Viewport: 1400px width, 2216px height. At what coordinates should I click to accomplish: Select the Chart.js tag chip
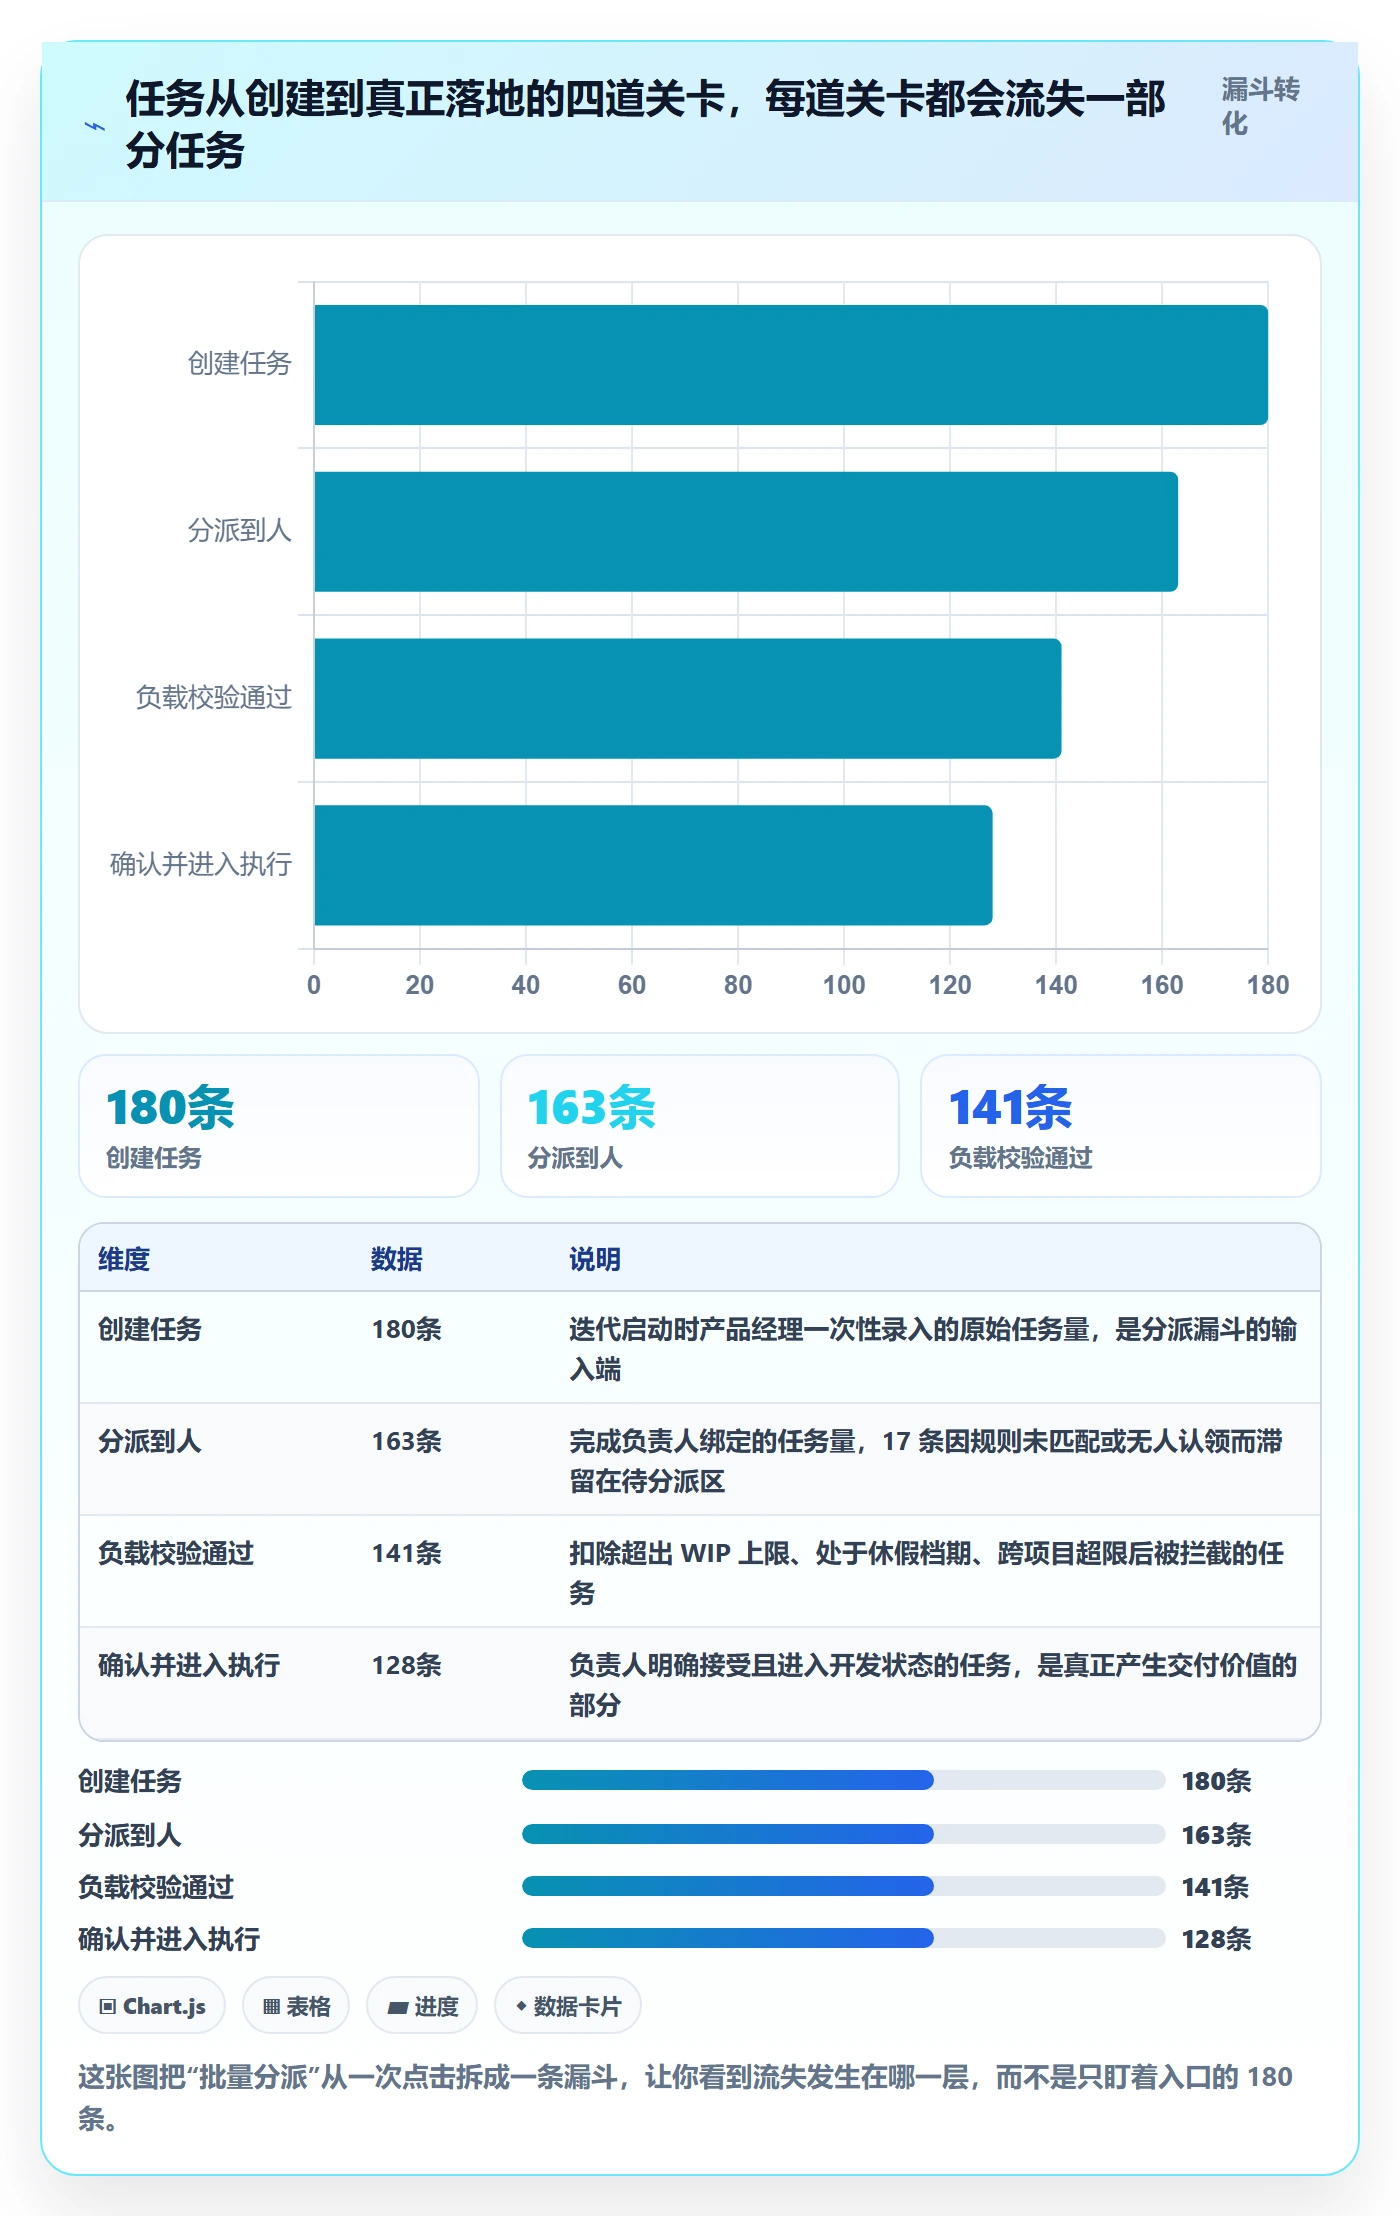pos(152,2005)
